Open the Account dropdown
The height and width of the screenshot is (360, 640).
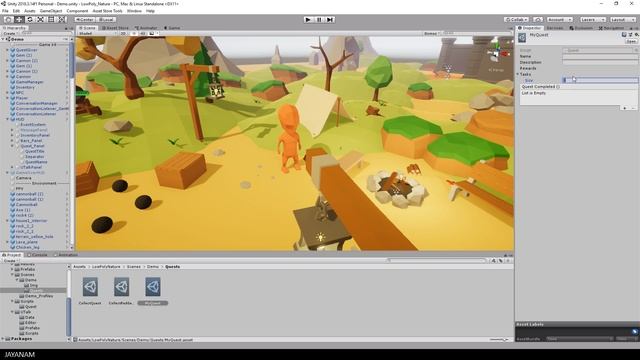[560, 20]
